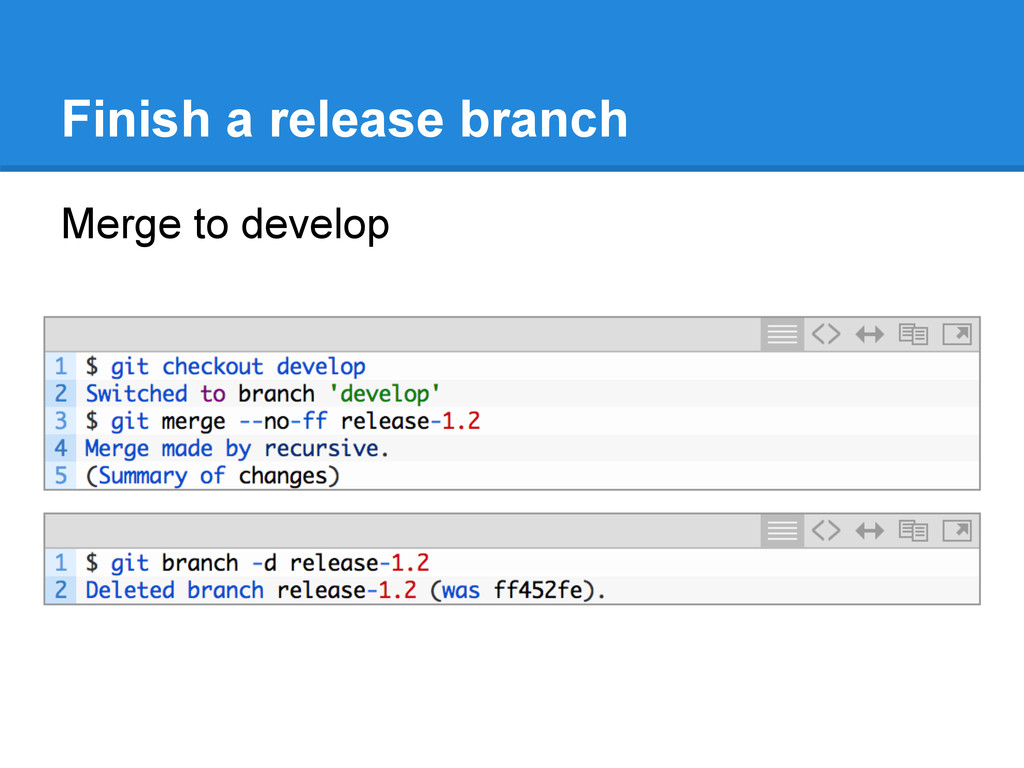
Task: Toggle plain code view in second code block
Action: [x=826, y=530]
